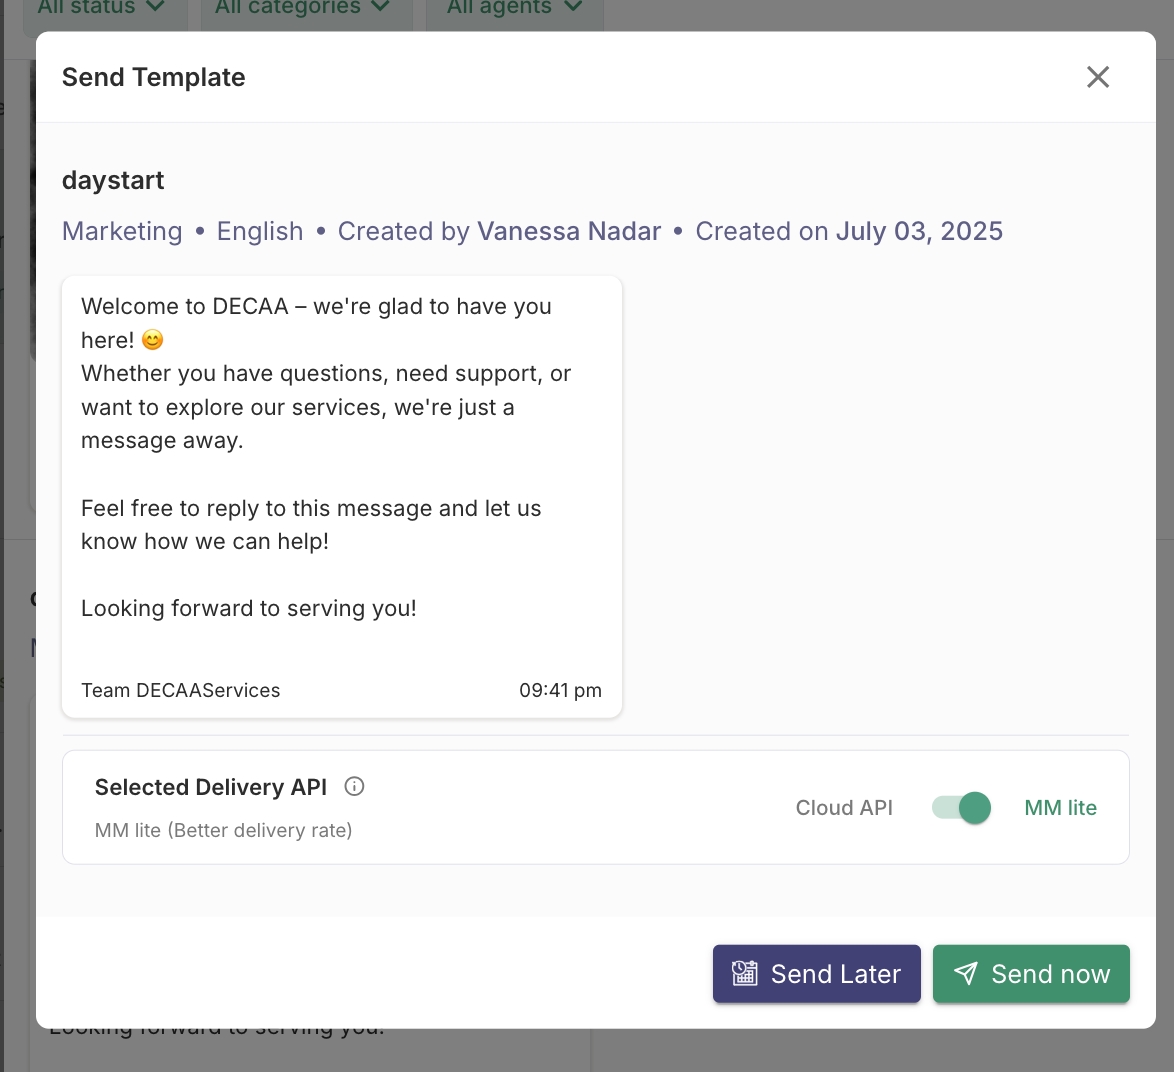
Task: Click the Marketing category label
Action: 122,231
